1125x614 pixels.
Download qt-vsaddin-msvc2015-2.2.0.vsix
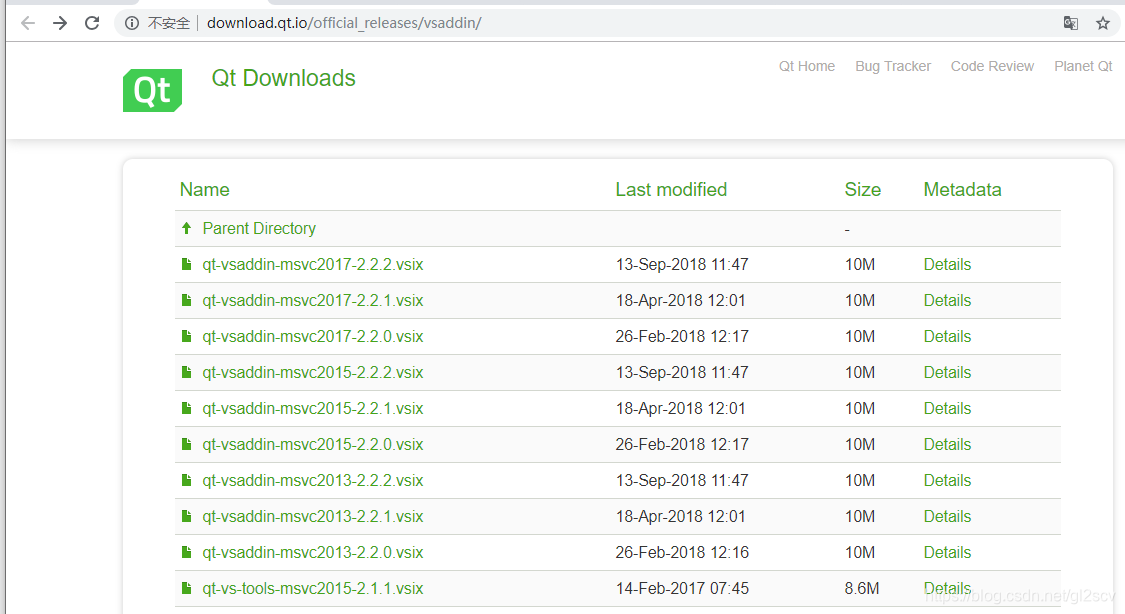pyautogui.click(x=313, y=444)
